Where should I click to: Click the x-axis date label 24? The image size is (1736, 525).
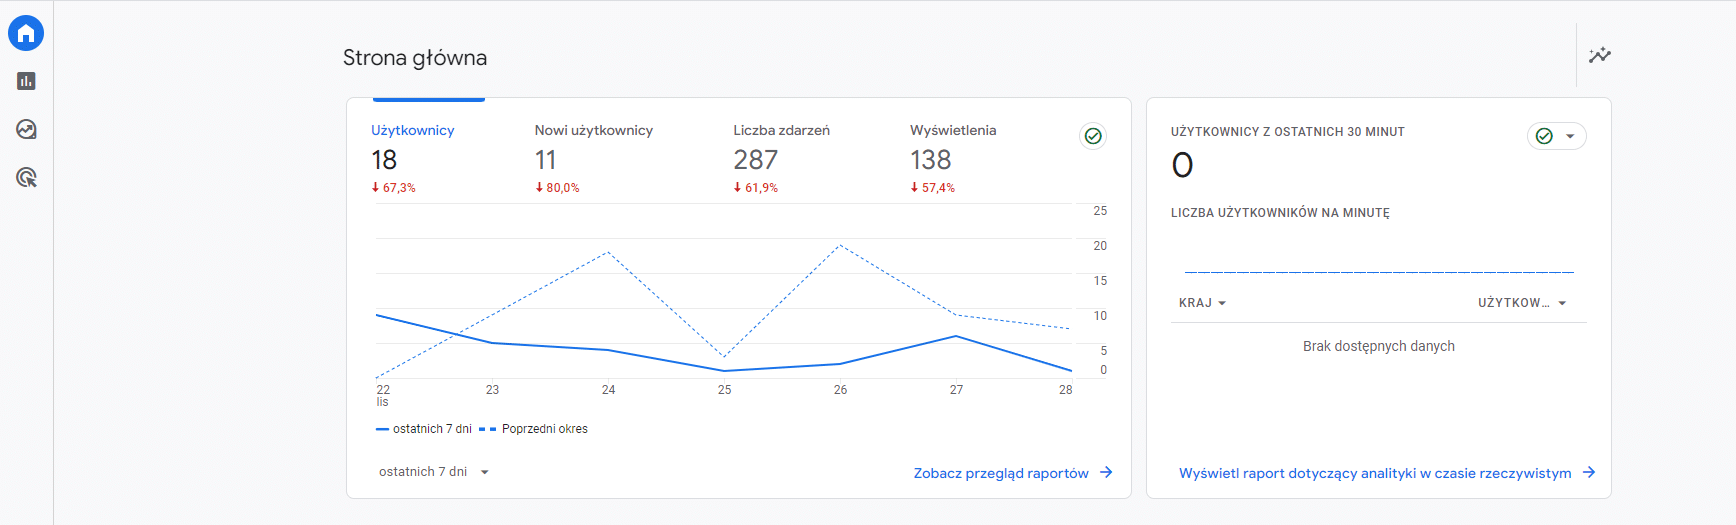point(608,390)
